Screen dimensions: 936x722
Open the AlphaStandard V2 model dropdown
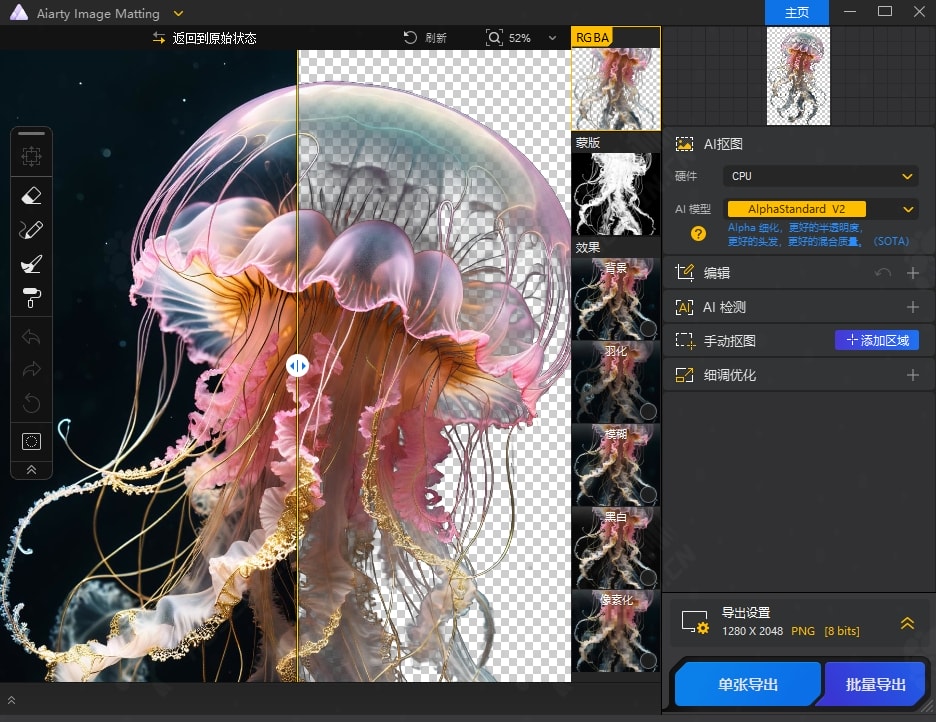(x=822, y=209)
